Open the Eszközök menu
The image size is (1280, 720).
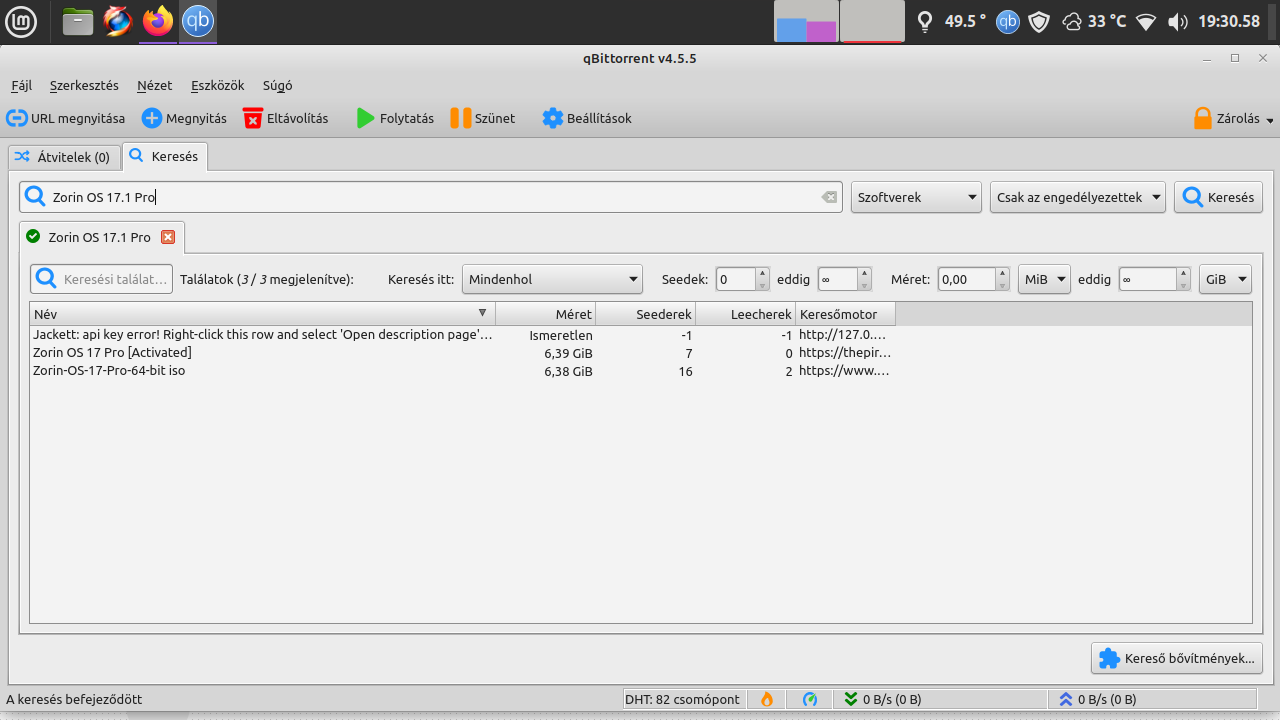[217, 86]
